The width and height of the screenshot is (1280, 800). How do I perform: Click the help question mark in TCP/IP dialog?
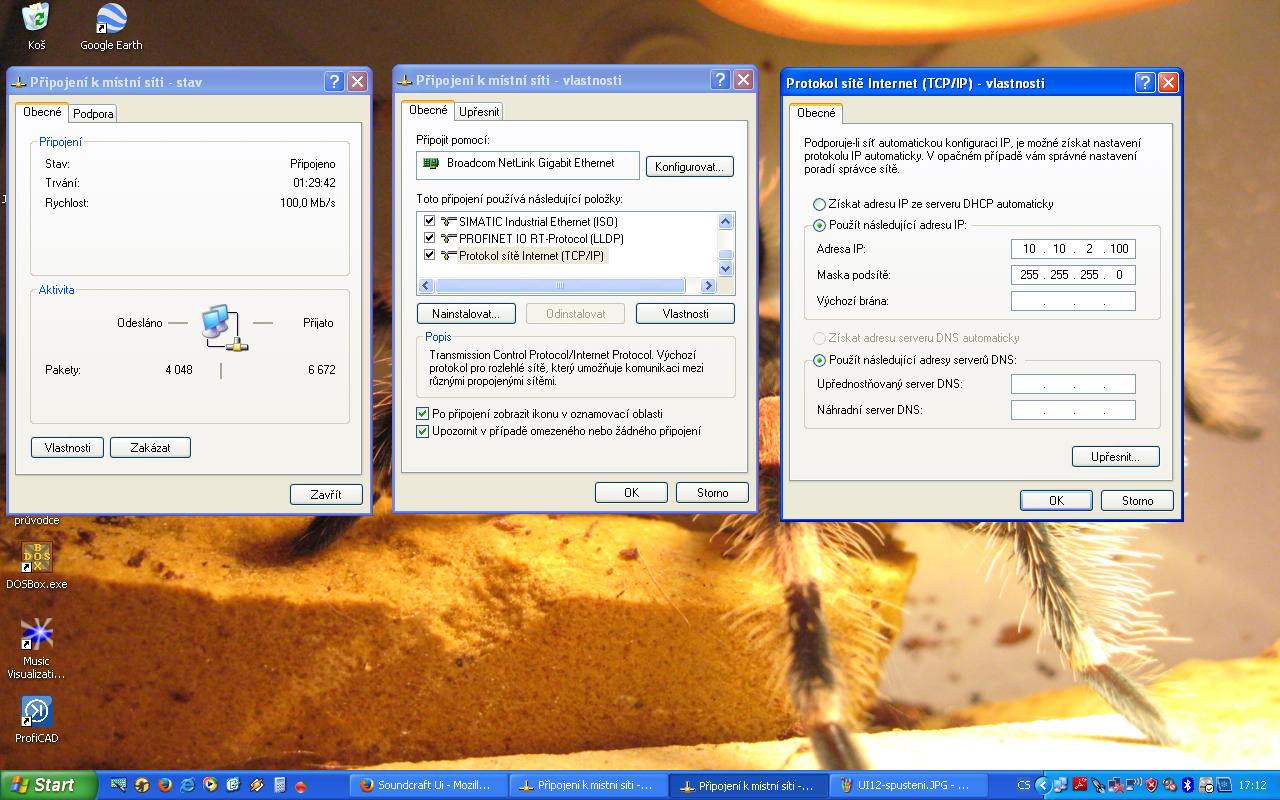tap(1145, 83)
